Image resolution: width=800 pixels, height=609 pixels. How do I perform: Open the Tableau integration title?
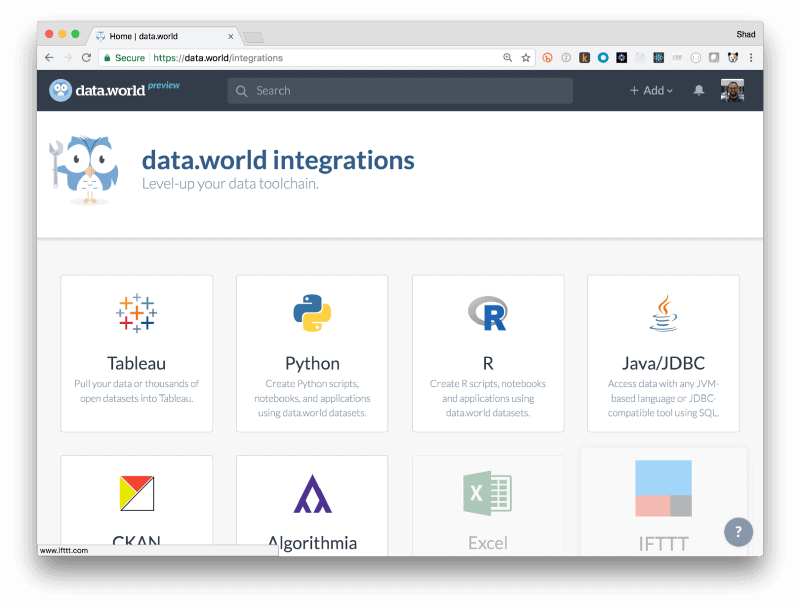coord(136,363)
